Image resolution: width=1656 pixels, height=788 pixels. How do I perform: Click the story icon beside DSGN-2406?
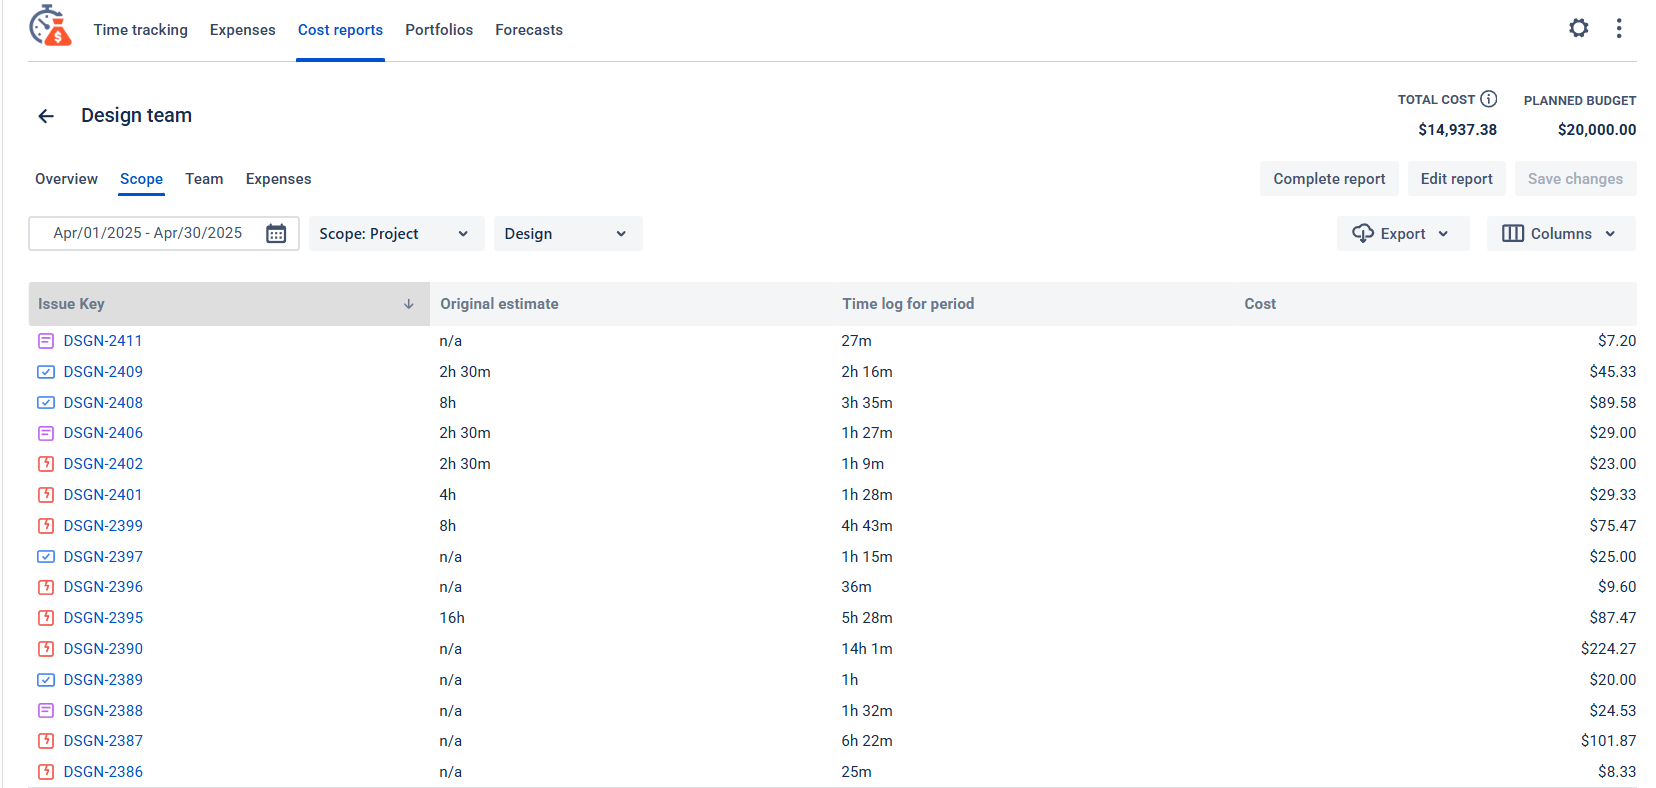coord(46,433)
